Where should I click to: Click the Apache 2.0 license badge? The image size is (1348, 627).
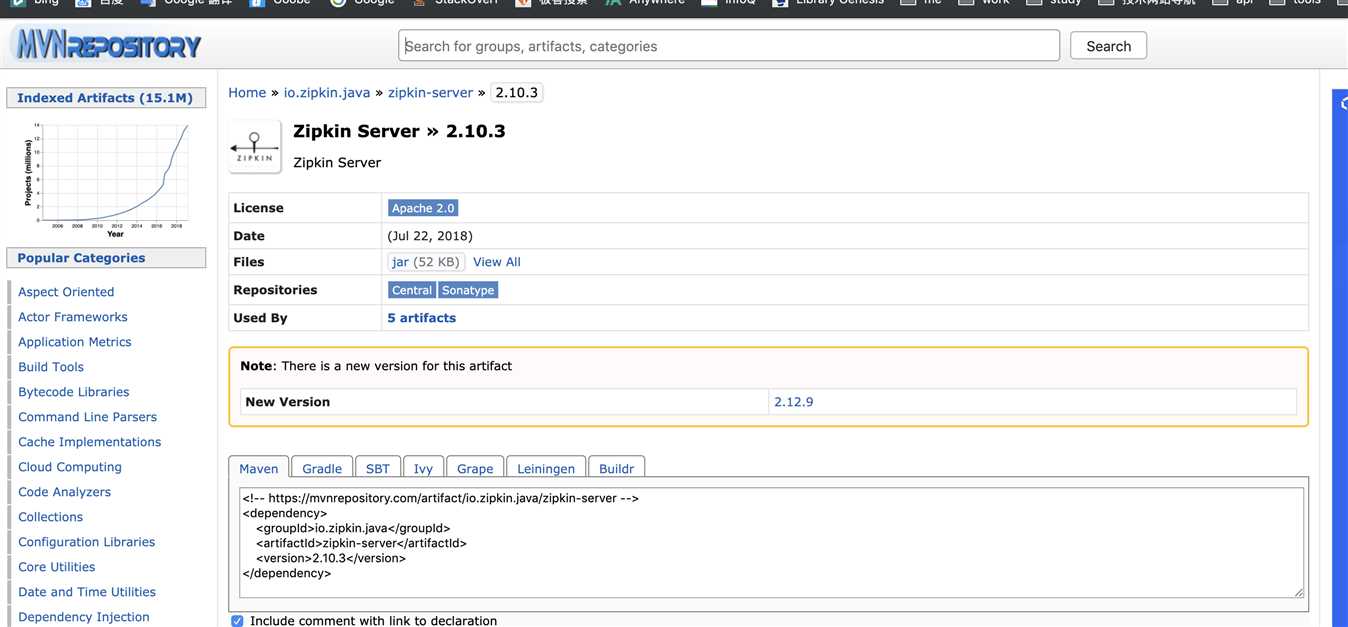423,208
